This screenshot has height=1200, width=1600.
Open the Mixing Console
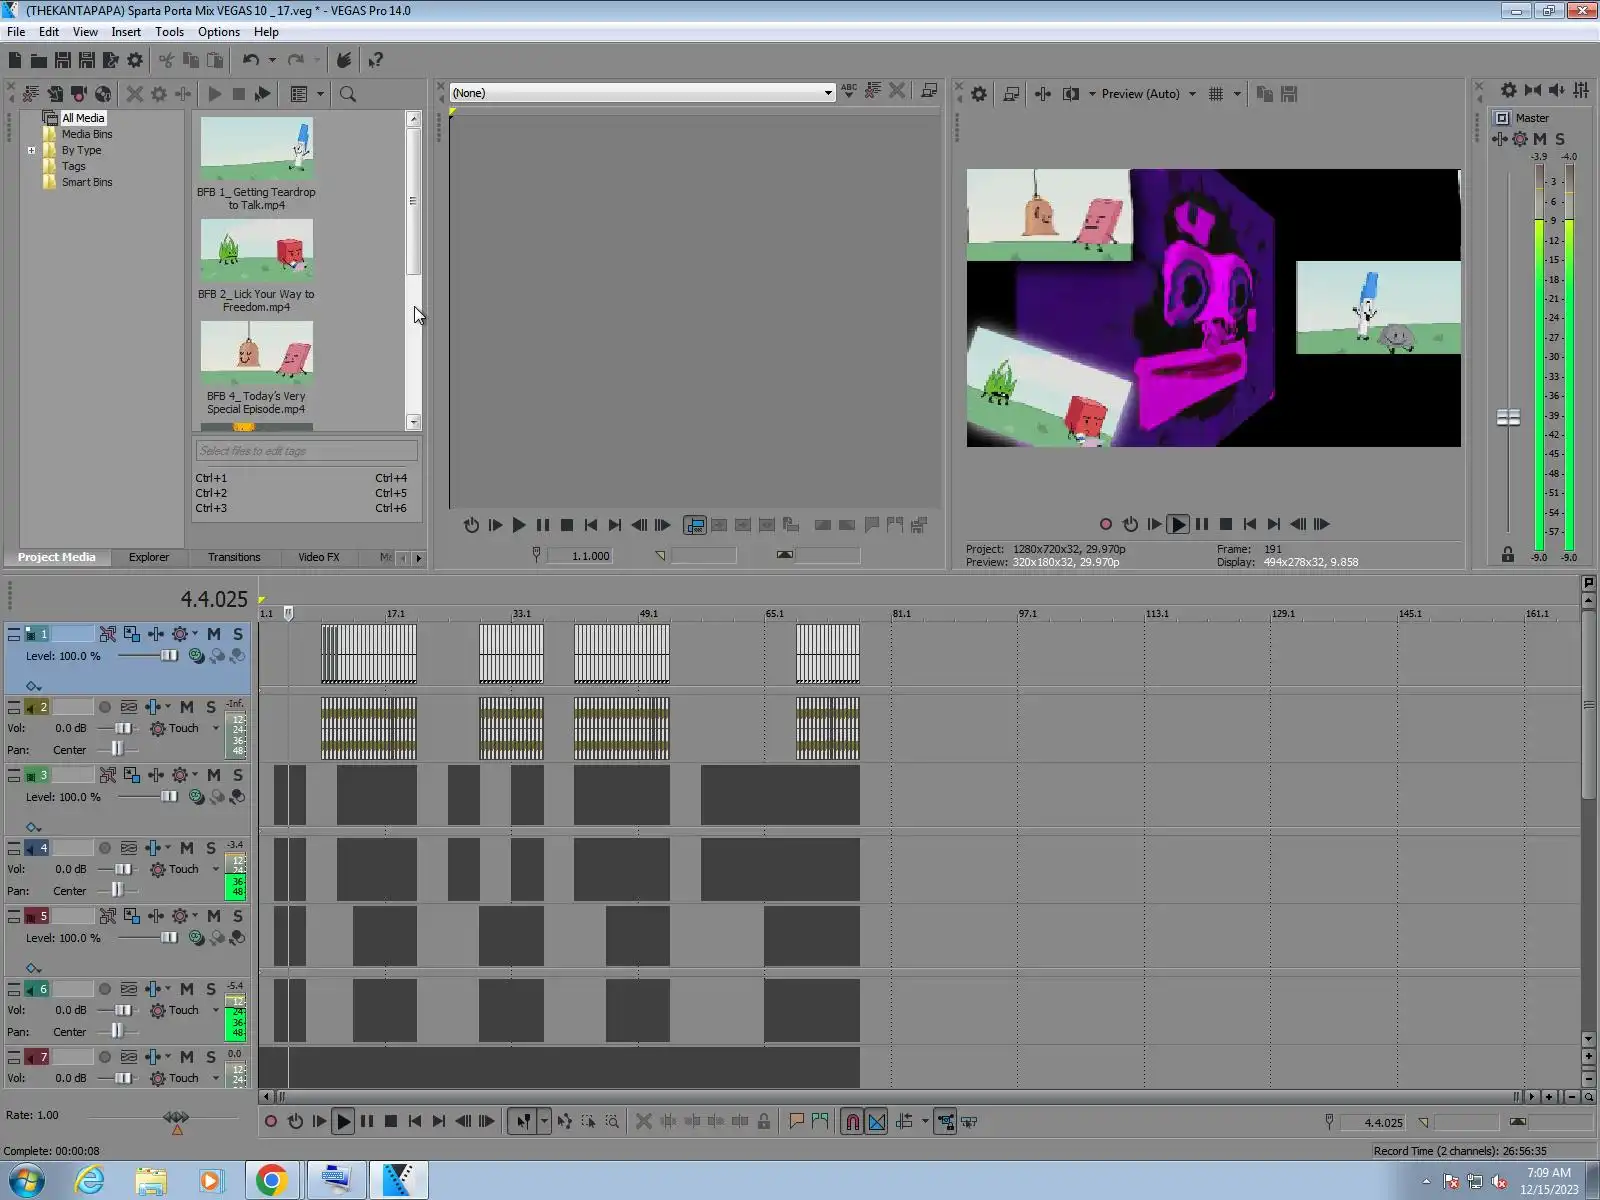pyautogui.click(x=1581, y=90)
